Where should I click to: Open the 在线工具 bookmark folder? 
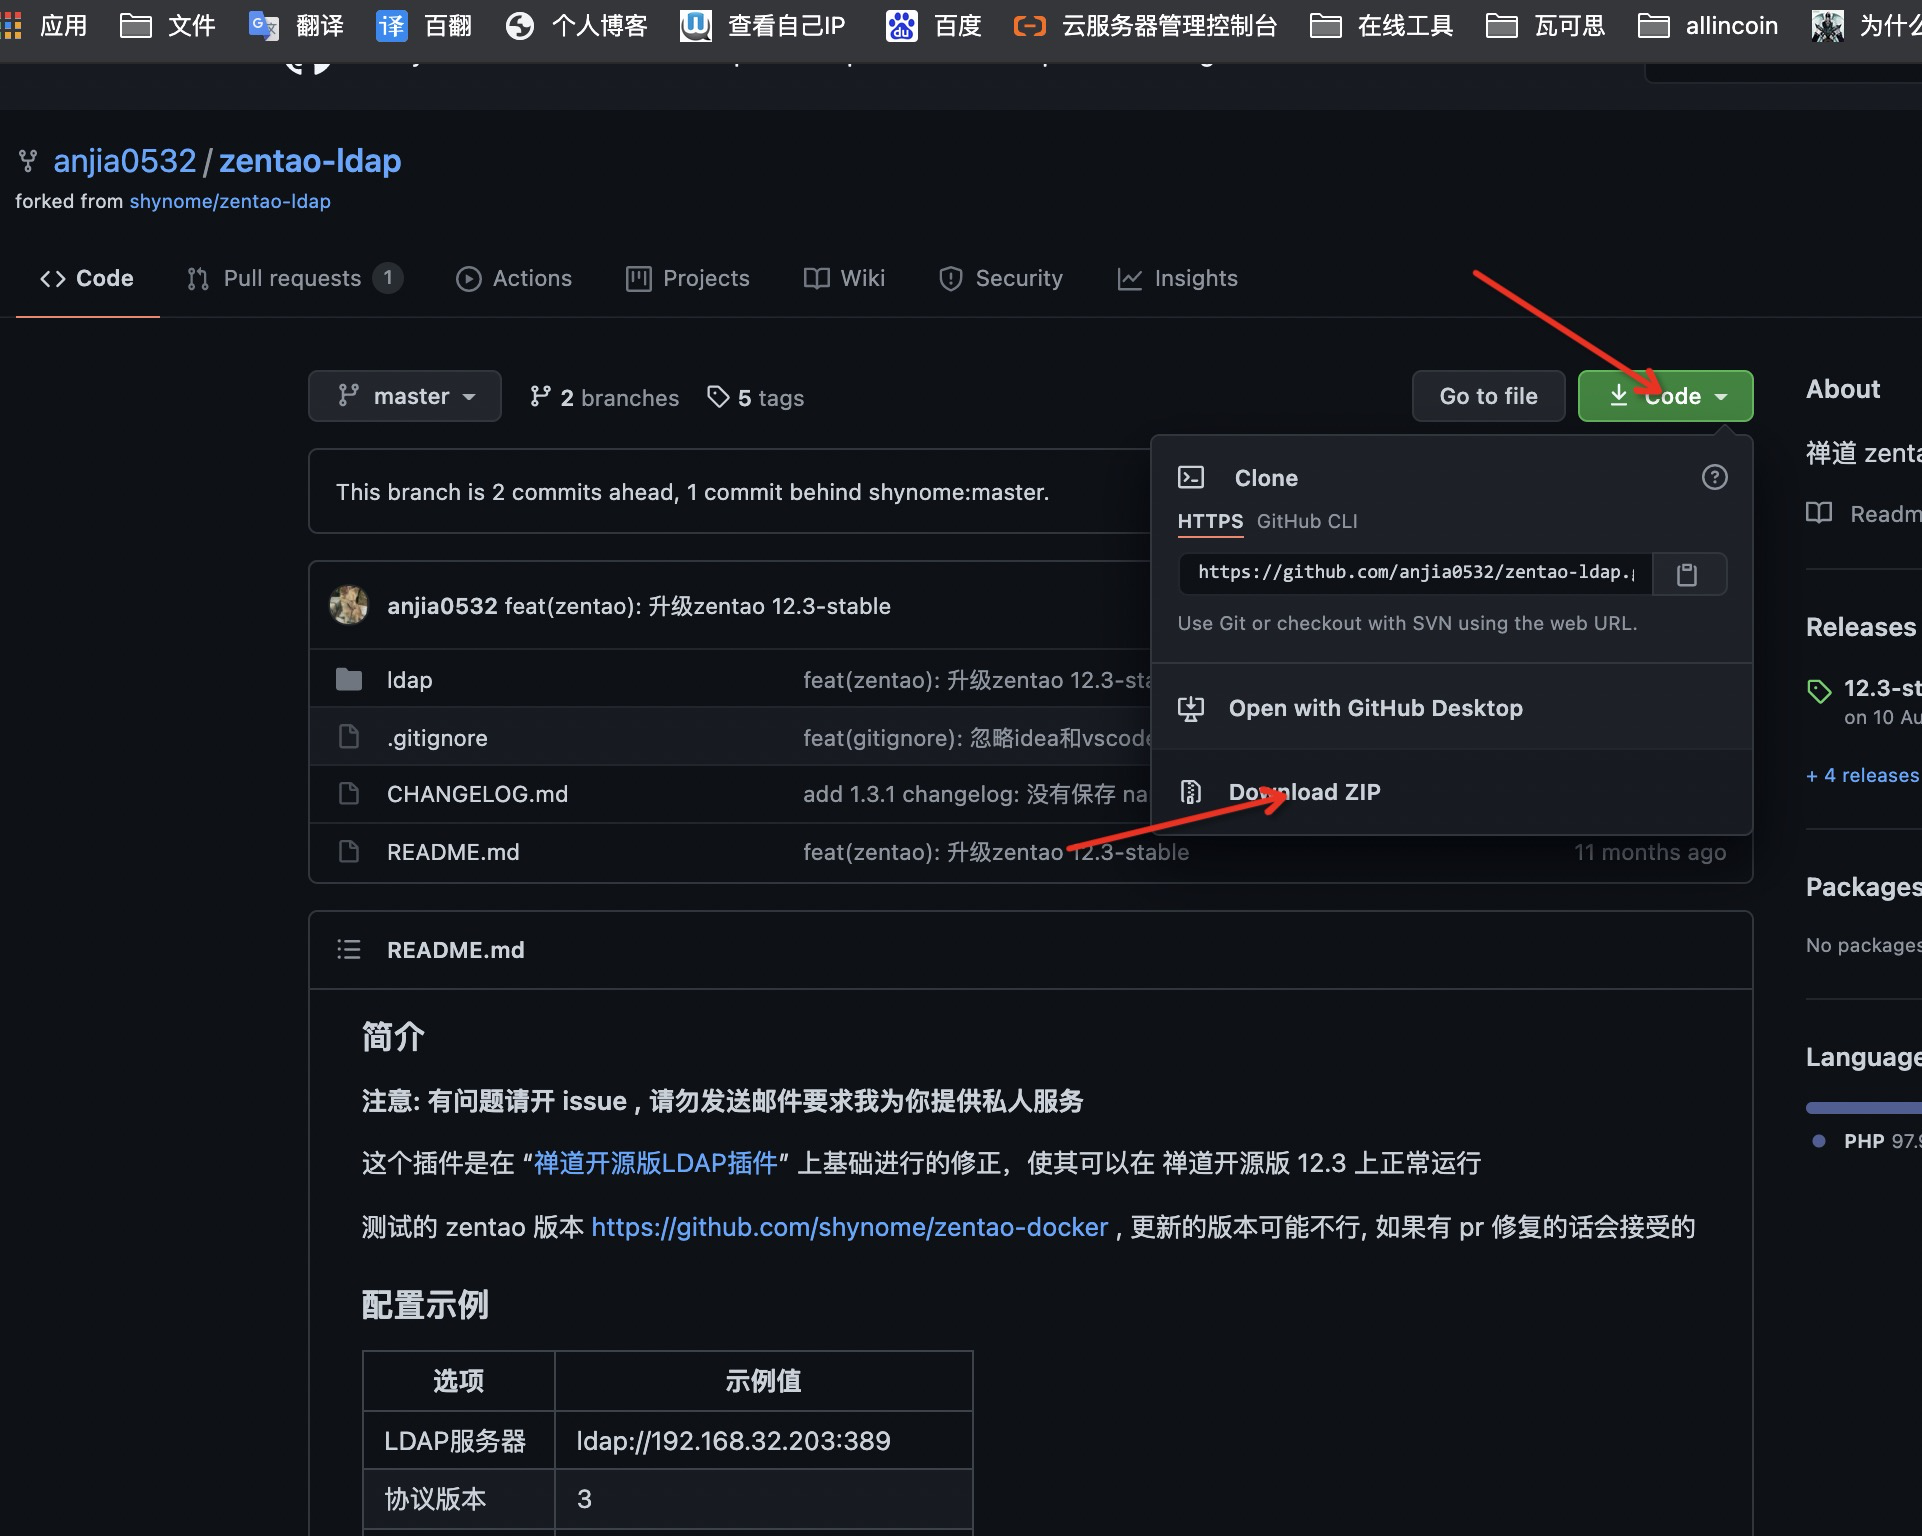click(x=1381, y=25)
